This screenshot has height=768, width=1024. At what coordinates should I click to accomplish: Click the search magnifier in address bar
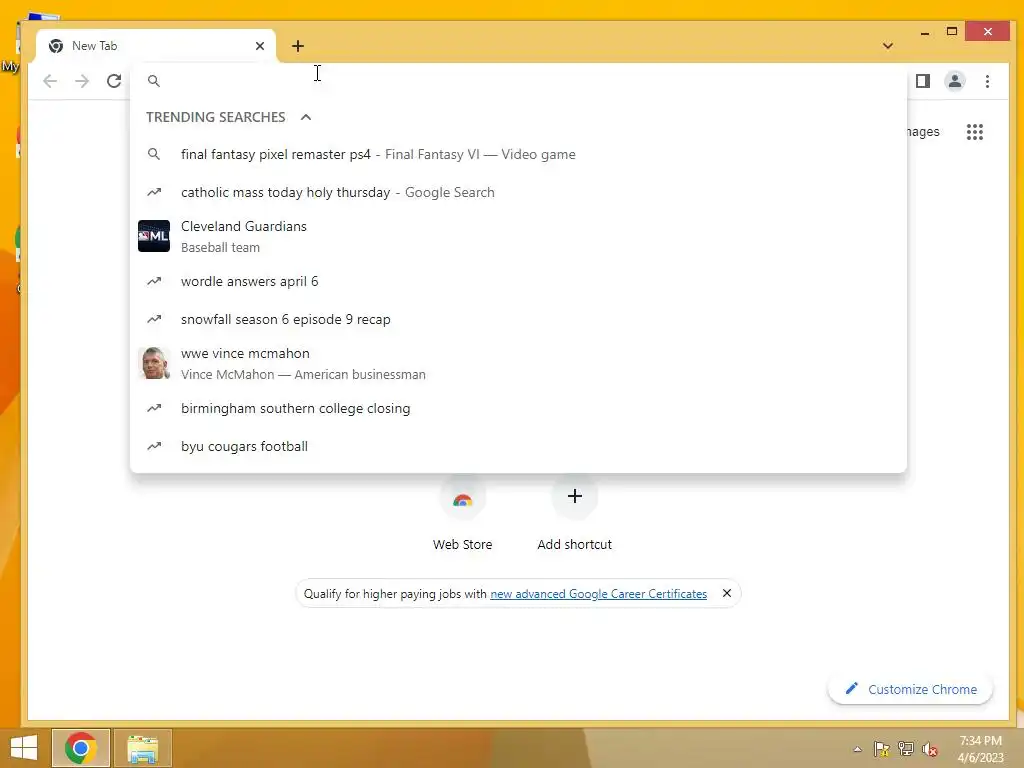(153, 81)
